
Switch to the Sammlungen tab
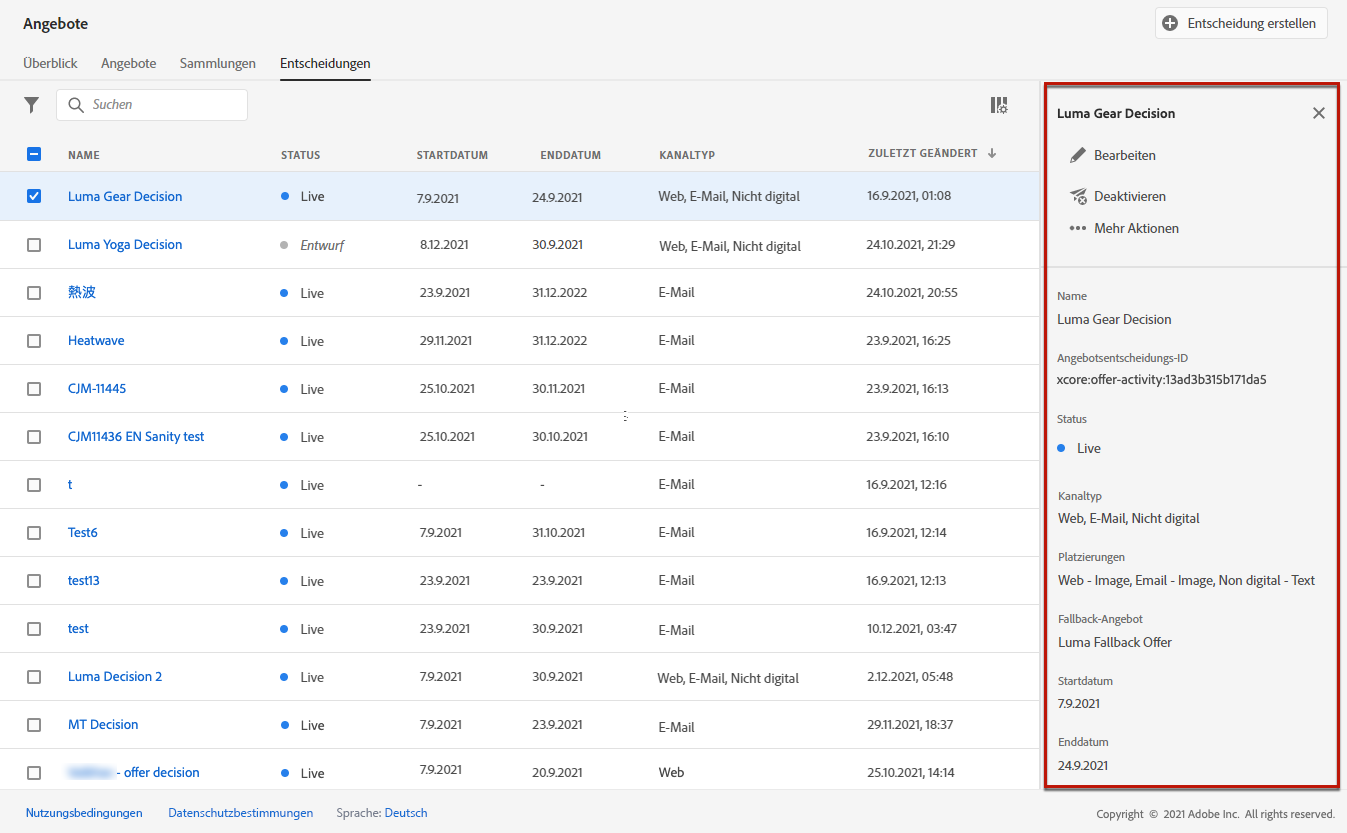217,63
